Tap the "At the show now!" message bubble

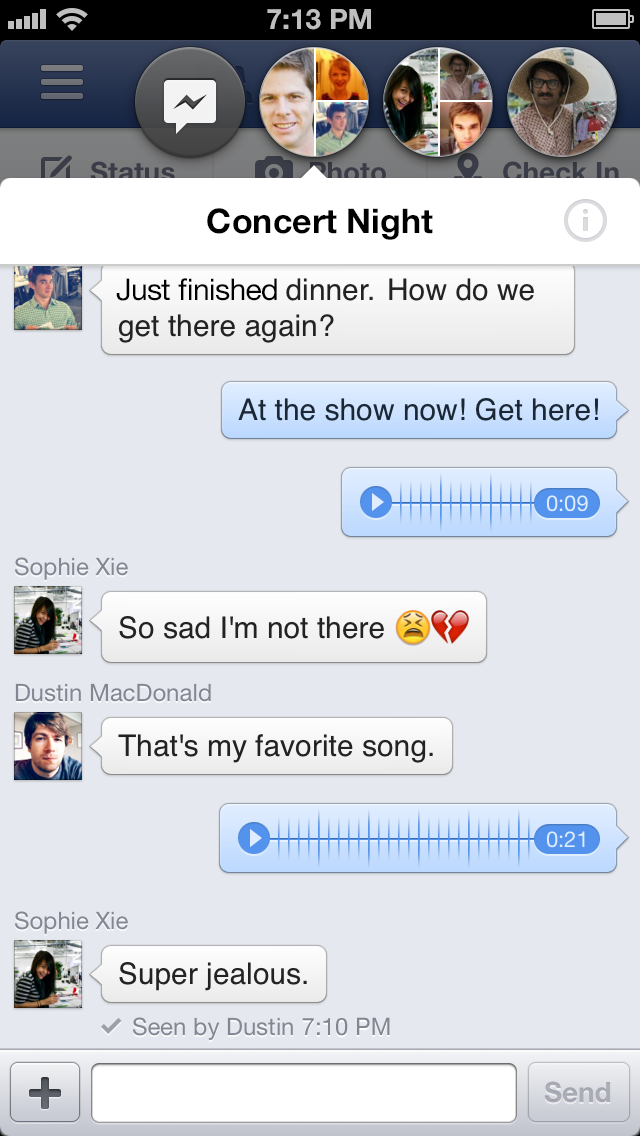pos(419,410)
